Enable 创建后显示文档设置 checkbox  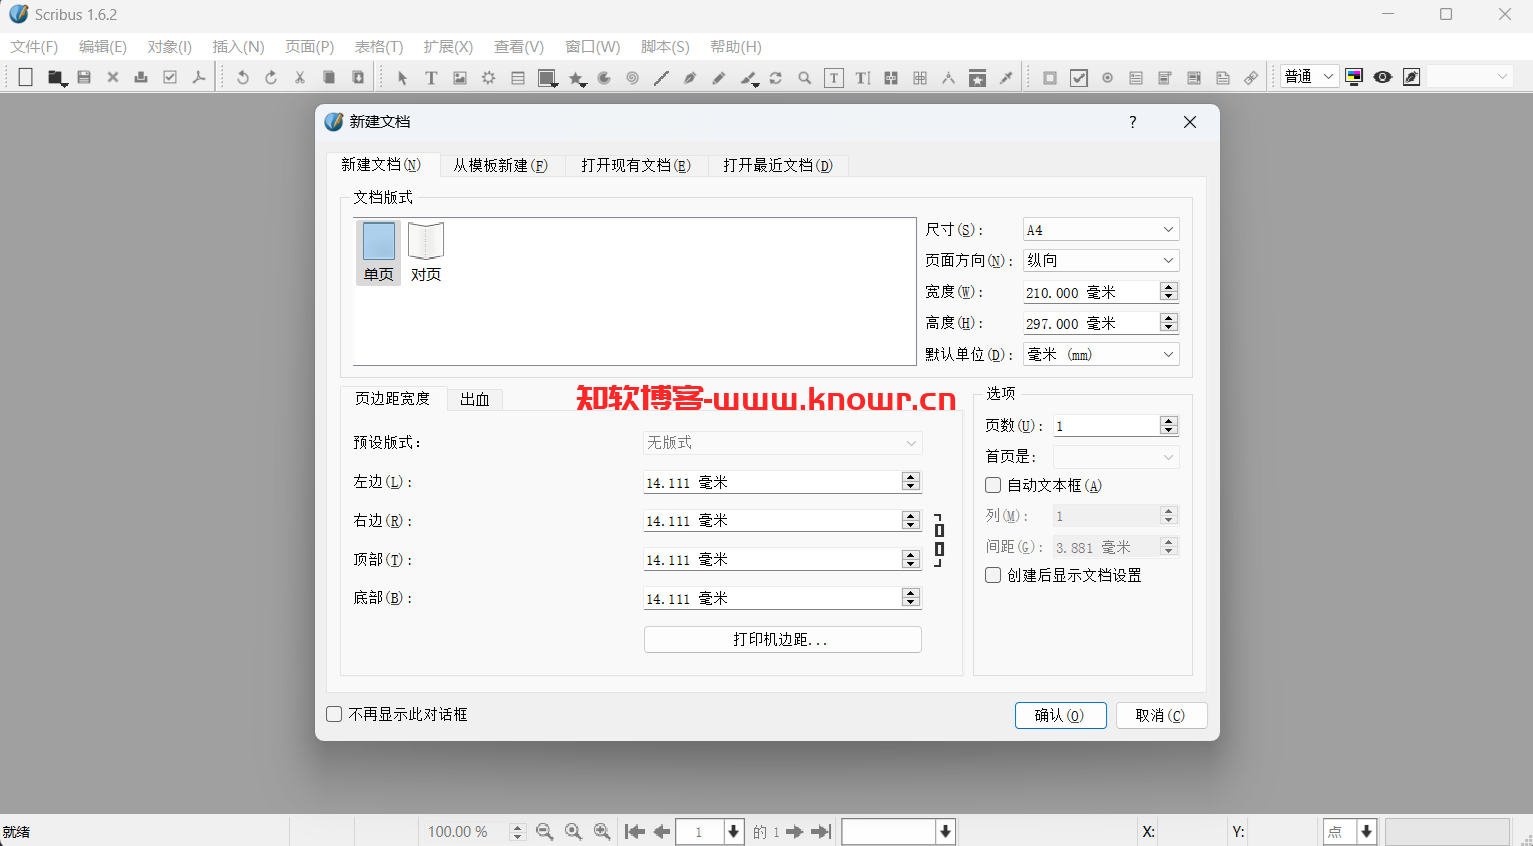[x=993, y=575]
